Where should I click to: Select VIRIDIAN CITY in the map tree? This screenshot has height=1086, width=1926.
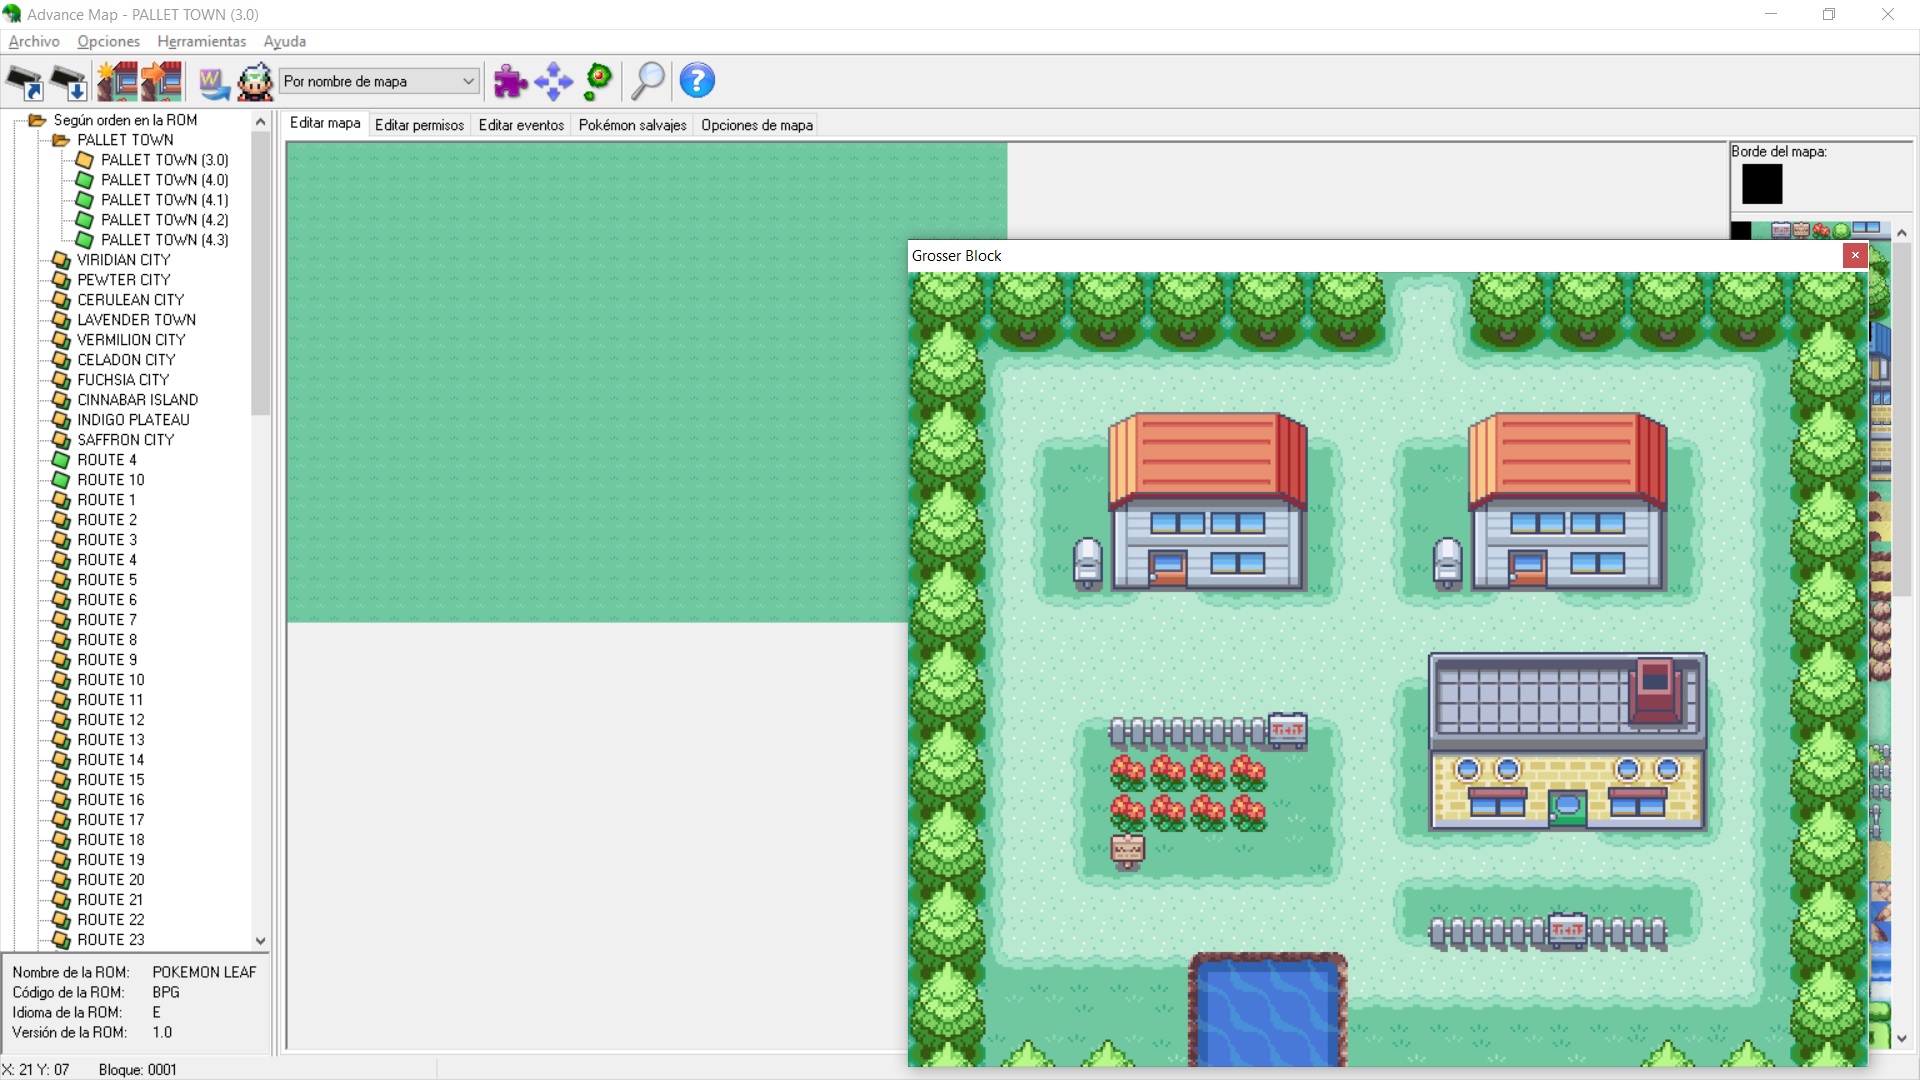[x=124, y=261]
